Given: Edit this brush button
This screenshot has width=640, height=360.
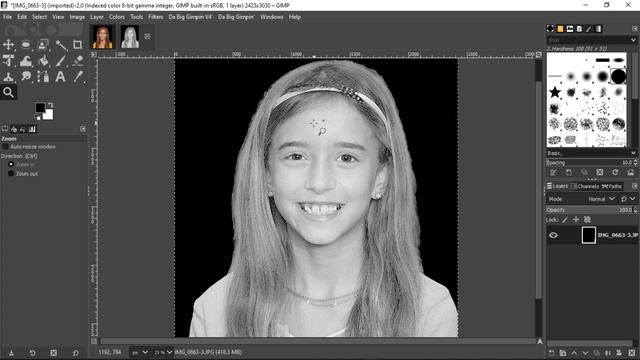Looking at the screenshot, I should (553, 173).
